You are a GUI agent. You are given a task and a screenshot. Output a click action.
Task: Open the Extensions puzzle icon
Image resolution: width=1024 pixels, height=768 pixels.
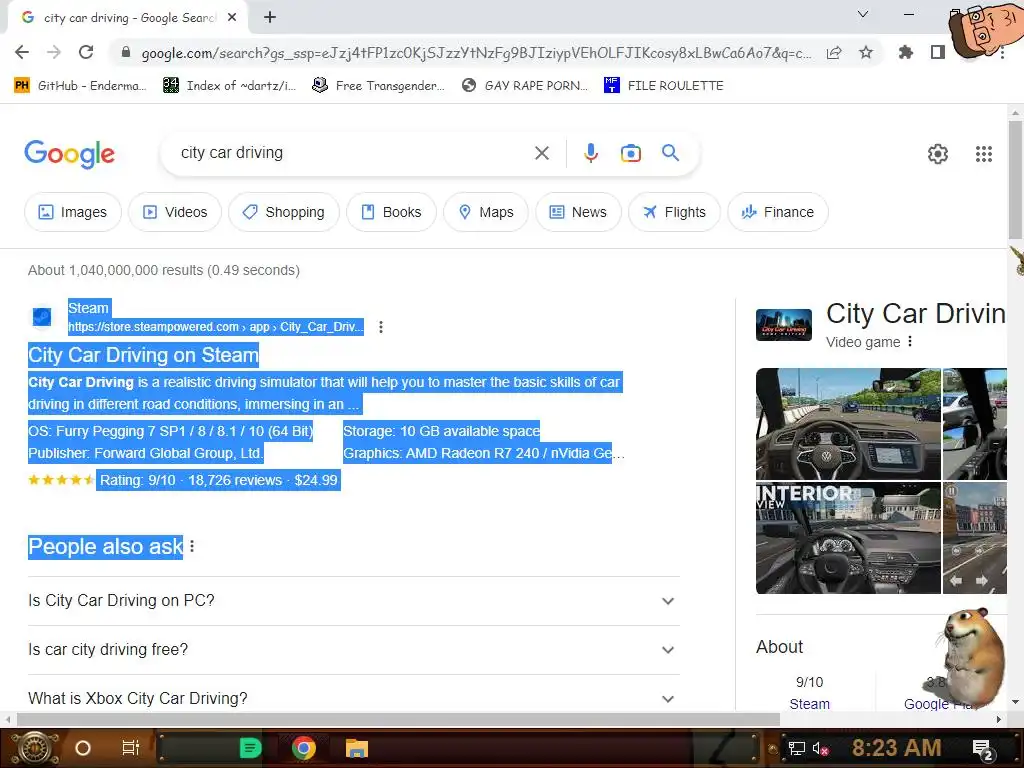906,52
